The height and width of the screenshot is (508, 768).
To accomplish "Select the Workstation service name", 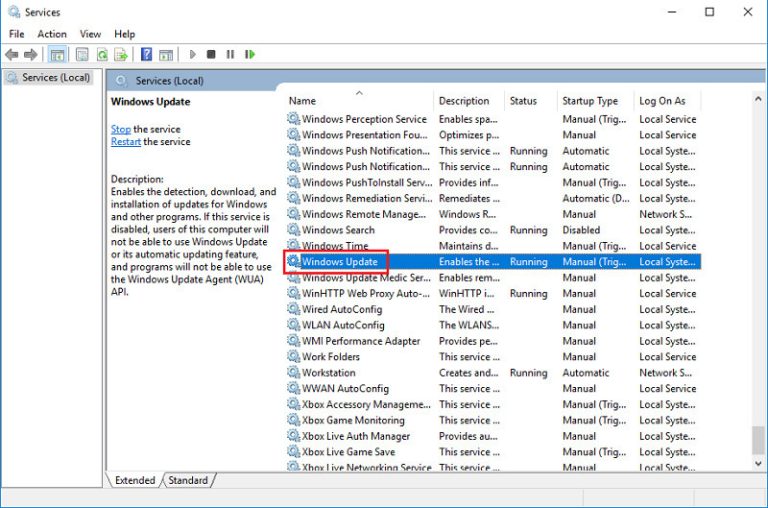I will (x=329, y=372).
